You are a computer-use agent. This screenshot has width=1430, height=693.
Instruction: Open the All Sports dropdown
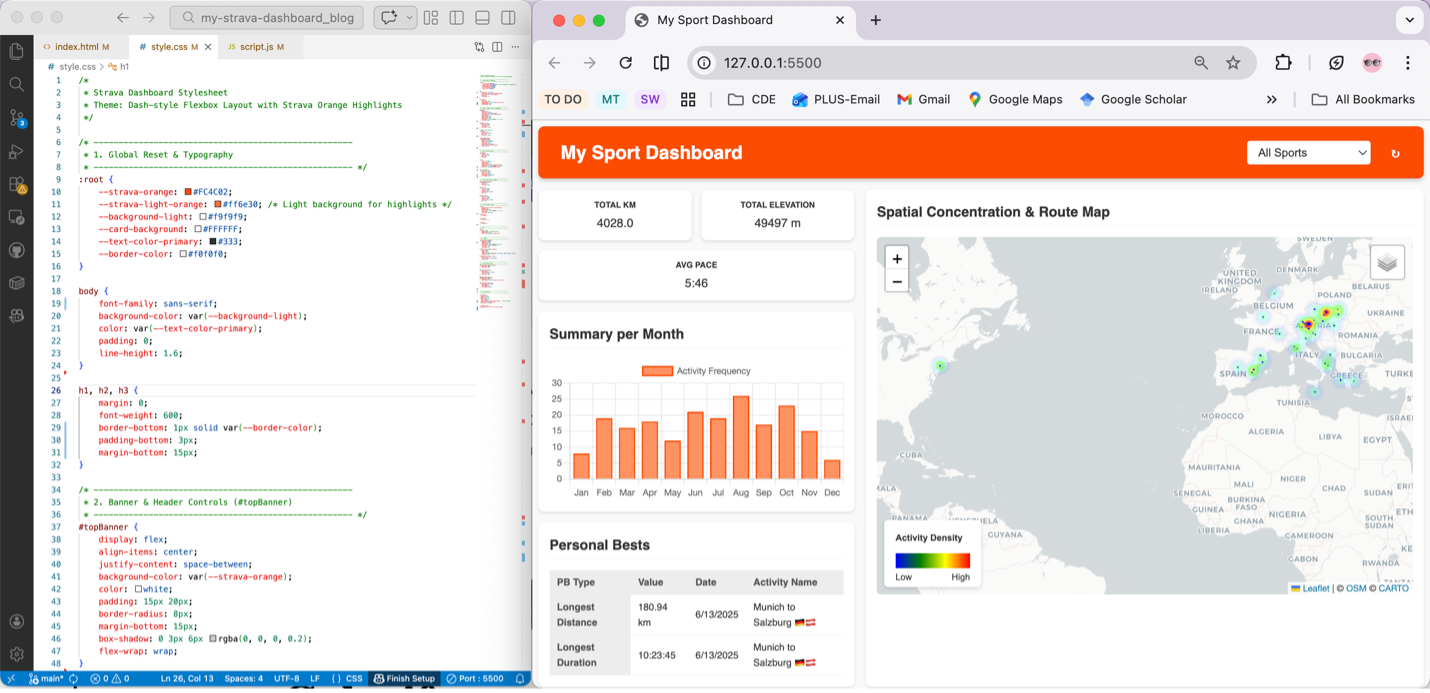[x=1308, y=153]
